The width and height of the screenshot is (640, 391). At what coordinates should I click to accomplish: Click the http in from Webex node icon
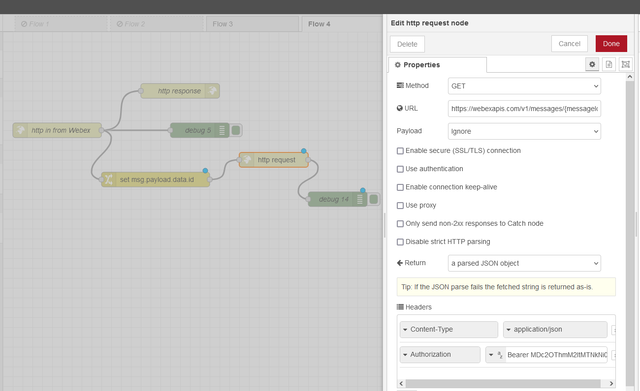[20, 130]
